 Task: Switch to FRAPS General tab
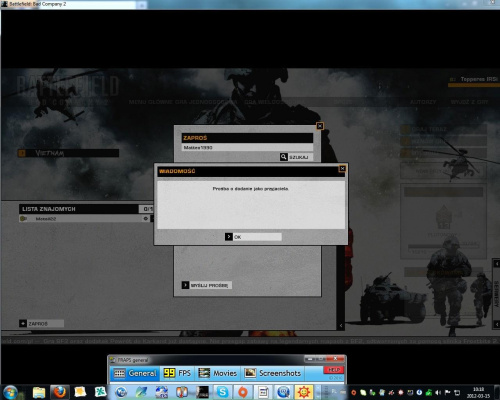[135, 373]
